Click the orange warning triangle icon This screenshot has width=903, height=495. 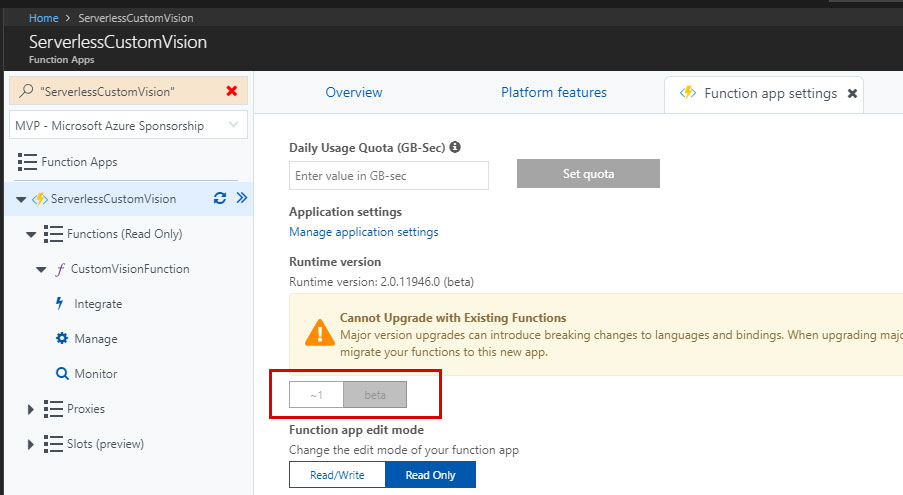tap(320, 332)
